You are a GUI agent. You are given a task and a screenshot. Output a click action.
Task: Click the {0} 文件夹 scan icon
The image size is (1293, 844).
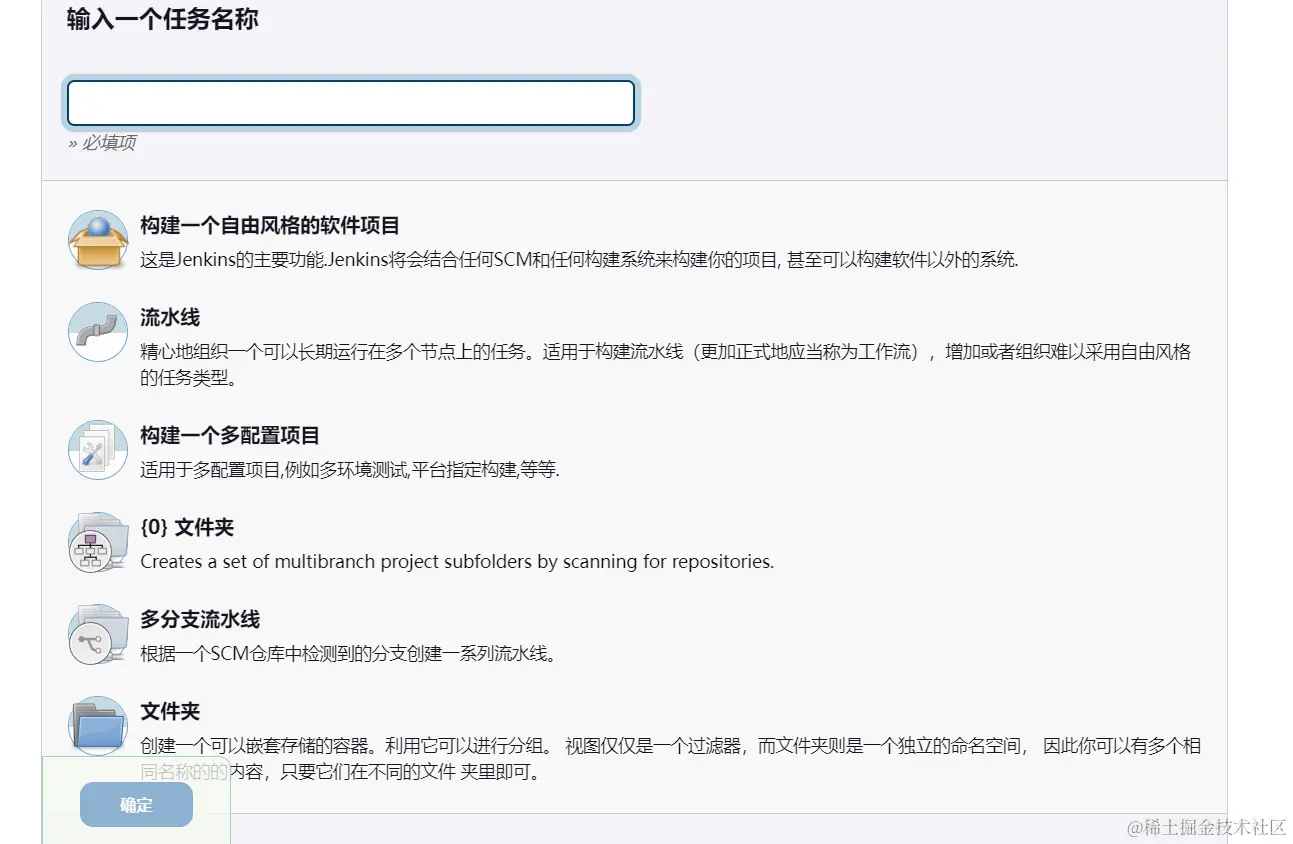96,543
